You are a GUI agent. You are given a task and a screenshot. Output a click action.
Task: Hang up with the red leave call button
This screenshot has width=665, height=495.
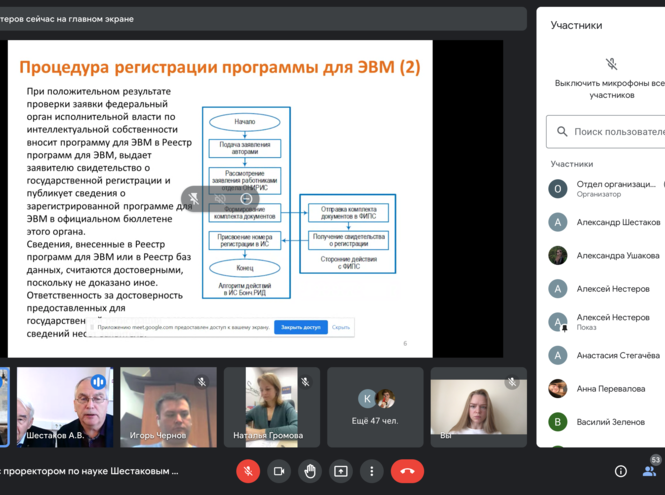(x=407, y=471)
